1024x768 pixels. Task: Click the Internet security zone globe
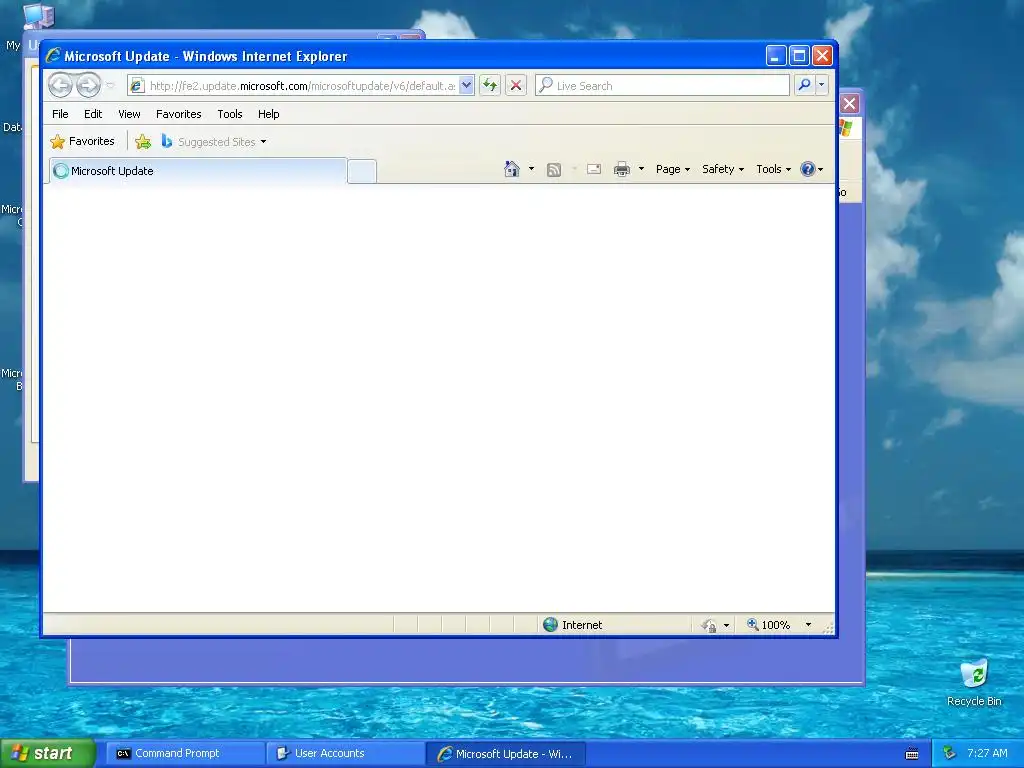(x=551, y=625)
